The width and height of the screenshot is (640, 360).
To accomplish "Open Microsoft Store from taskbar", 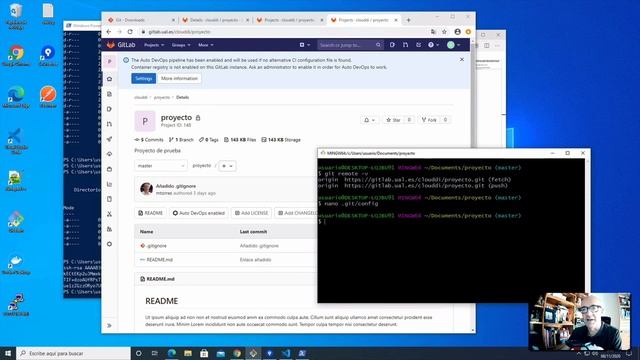I will tap(204, 353).
